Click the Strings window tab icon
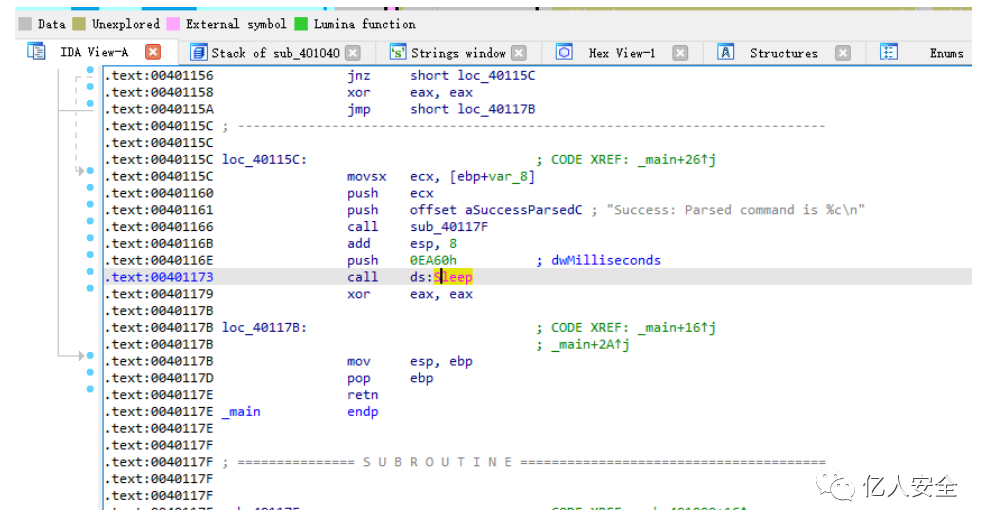This screenshot has height=530, width=990. point(398,52)
